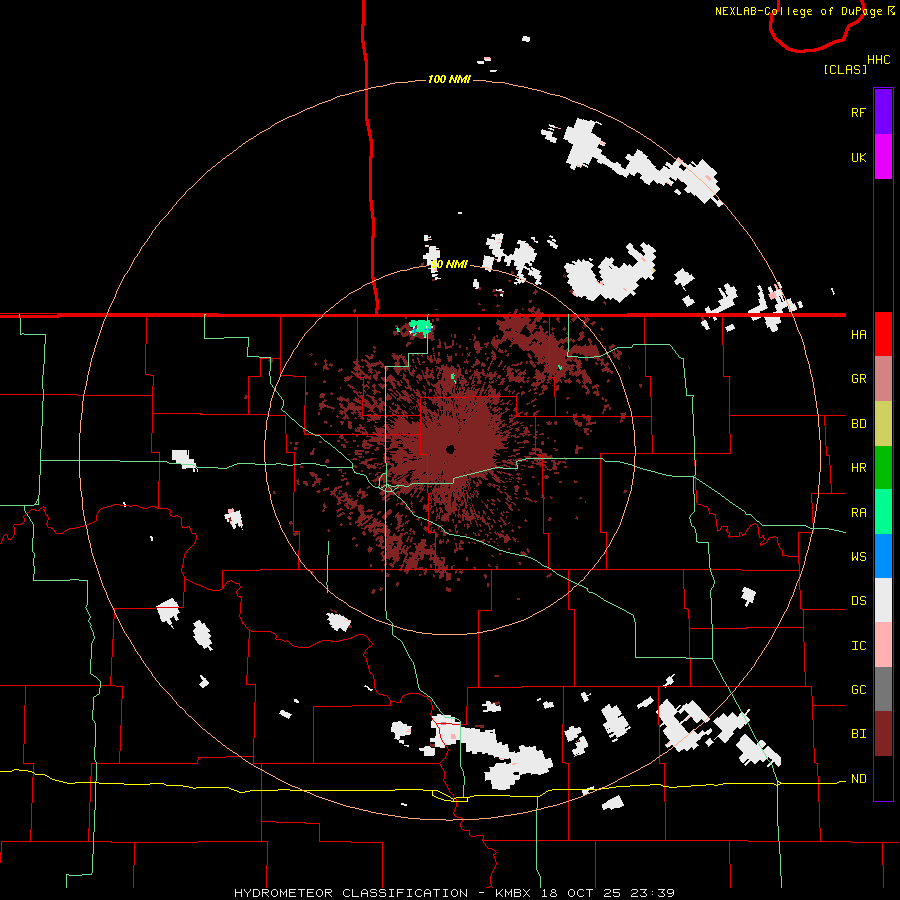
Task: Click the green rain echo near the border
Action: 421,328
